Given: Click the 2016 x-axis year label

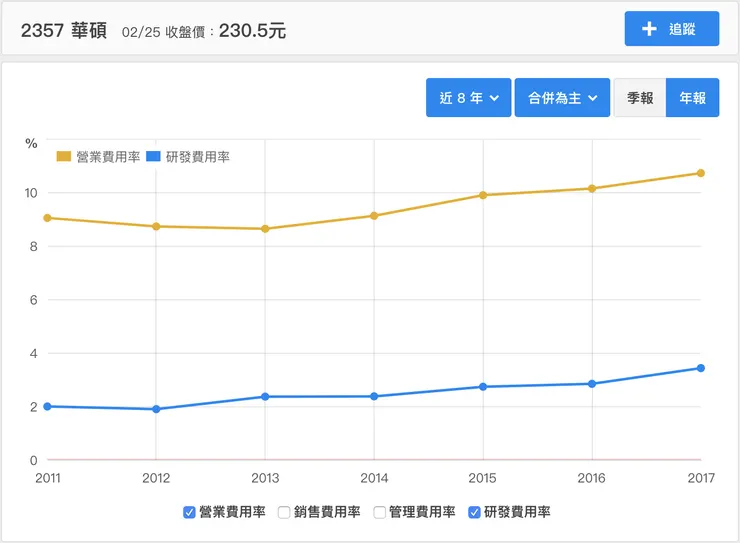Looking at the screenshot, I should [591, 478].
